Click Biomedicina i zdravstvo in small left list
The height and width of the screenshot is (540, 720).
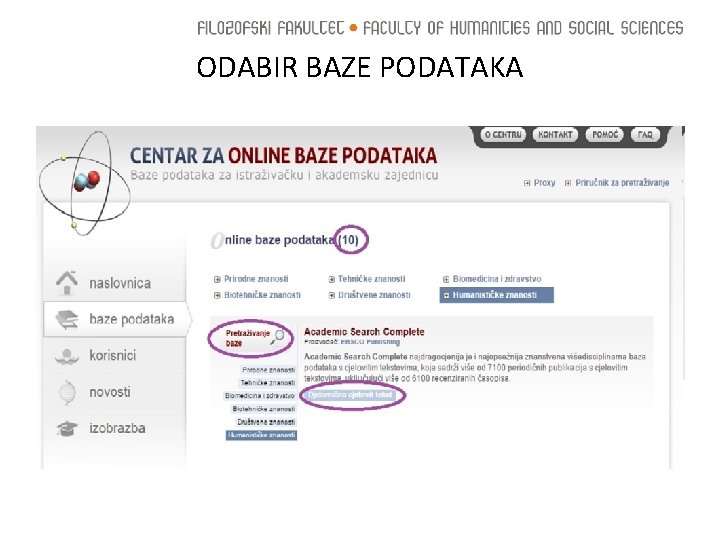point(260,395)
